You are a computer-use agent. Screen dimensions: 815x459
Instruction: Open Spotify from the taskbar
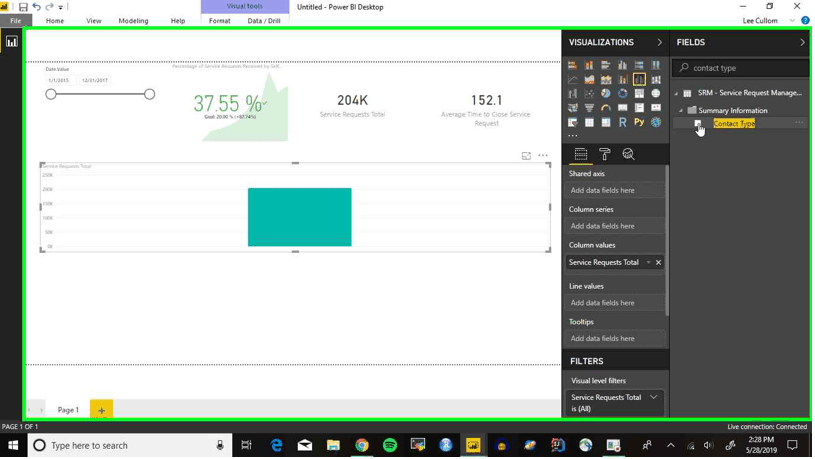tap(390, 445)
